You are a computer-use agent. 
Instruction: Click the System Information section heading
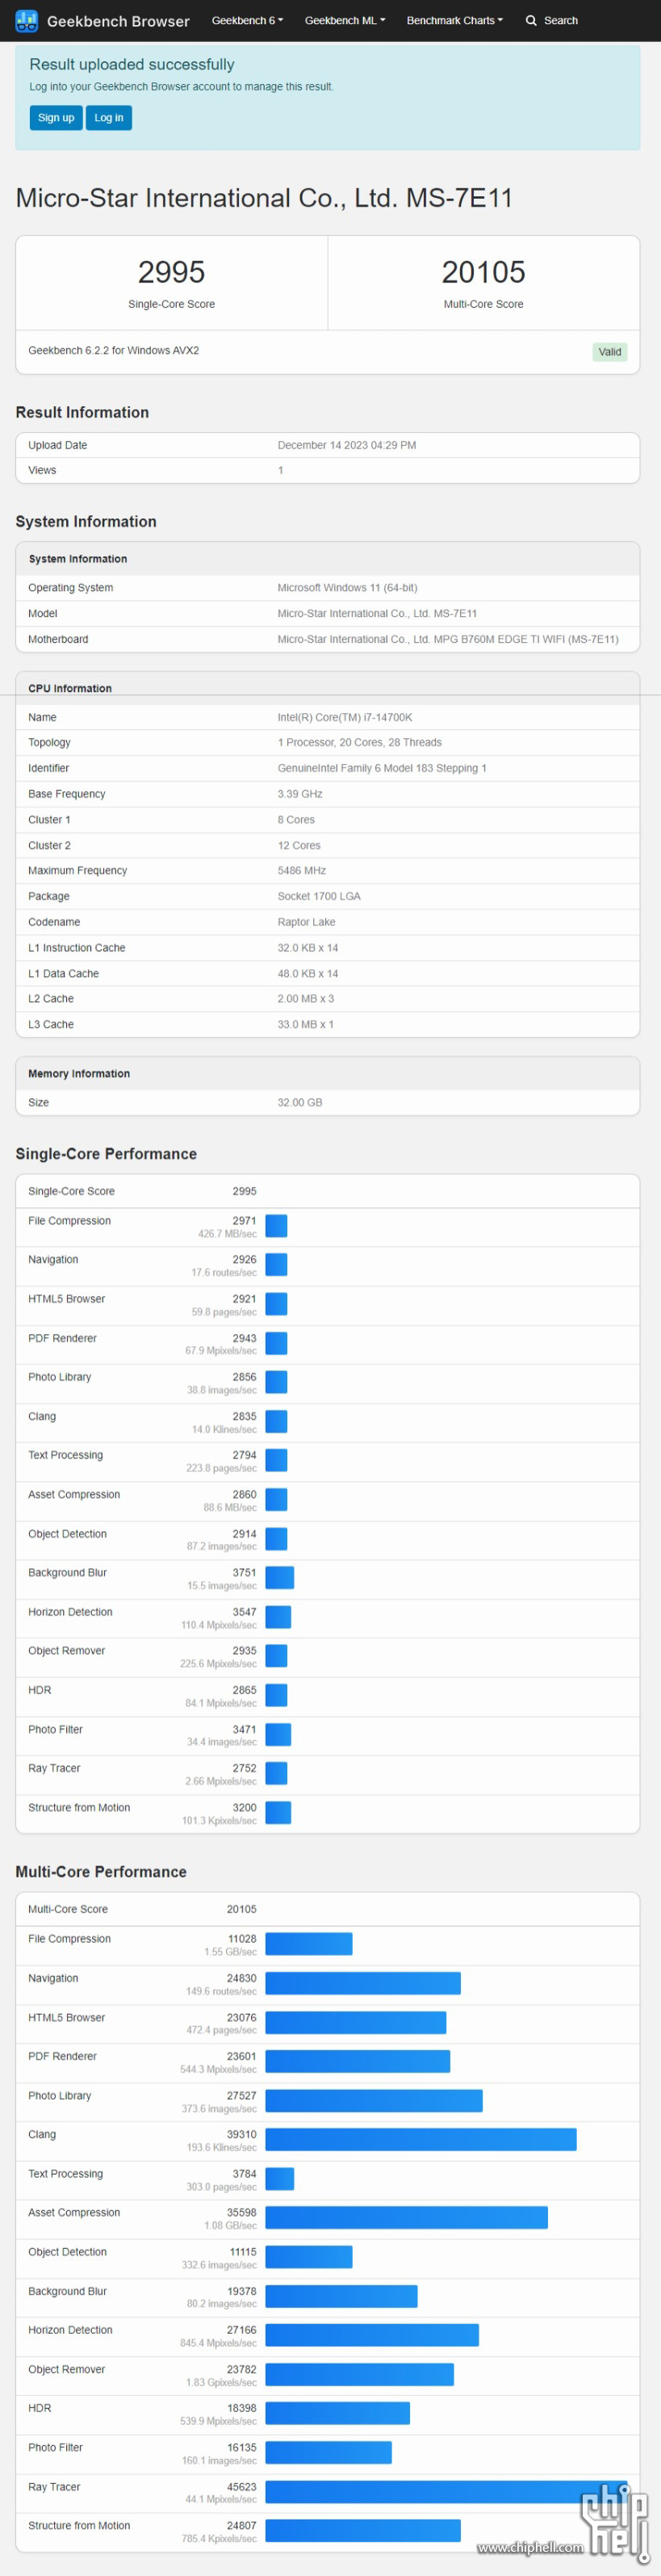coord(86,522)
